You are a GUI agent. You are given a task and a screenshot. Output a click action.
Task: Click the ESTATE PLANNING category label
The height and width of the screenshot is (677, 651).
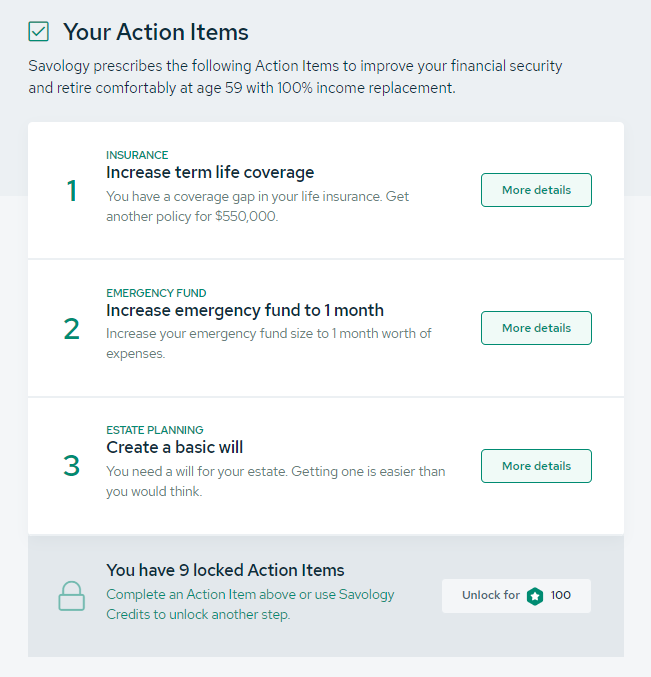155,431
